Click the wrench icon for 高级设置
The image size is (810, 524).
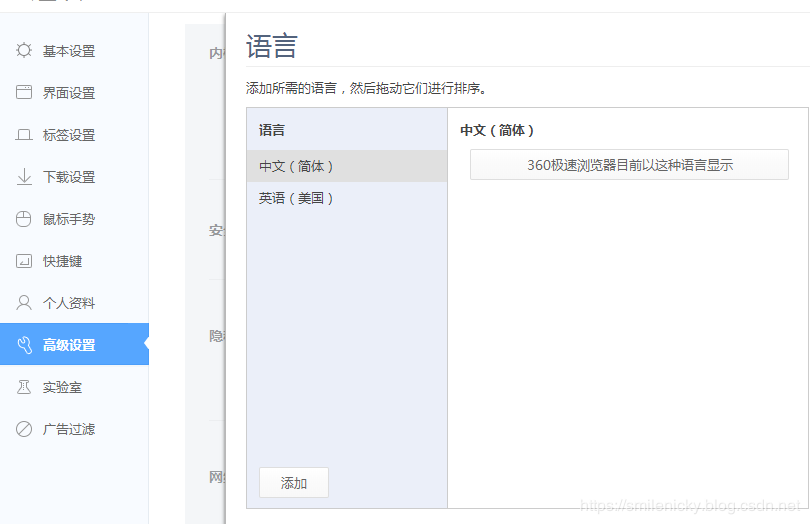coord(24,344)
